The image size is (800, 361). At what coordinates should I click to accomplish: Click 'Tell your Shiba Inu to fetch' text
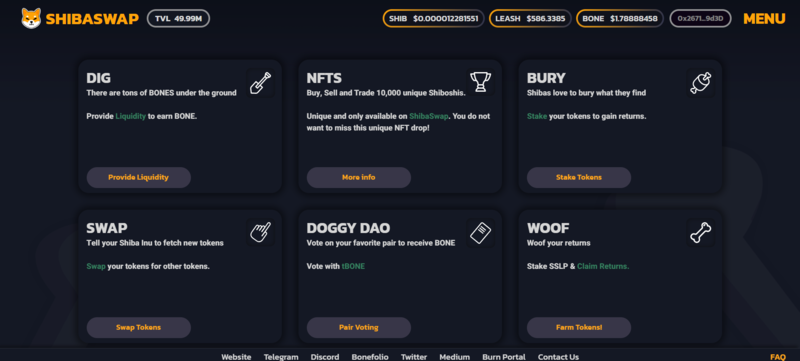coord(155,243)
